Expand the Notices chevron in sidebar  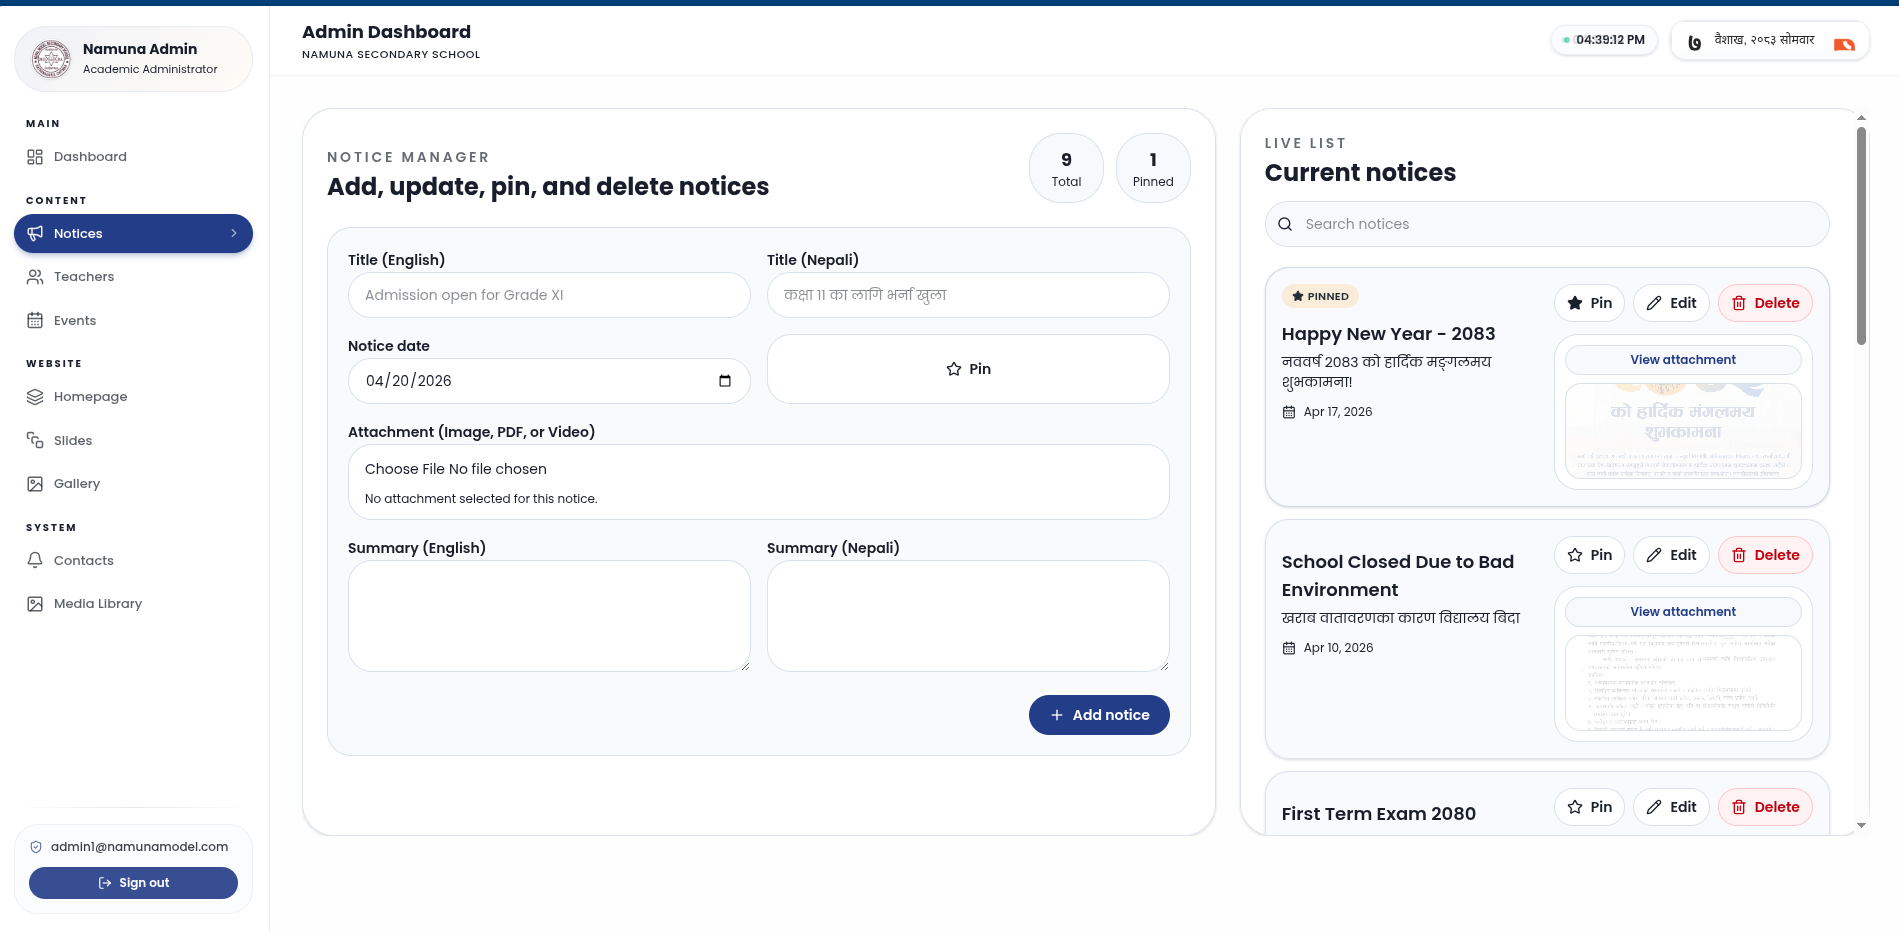point(234,234)
